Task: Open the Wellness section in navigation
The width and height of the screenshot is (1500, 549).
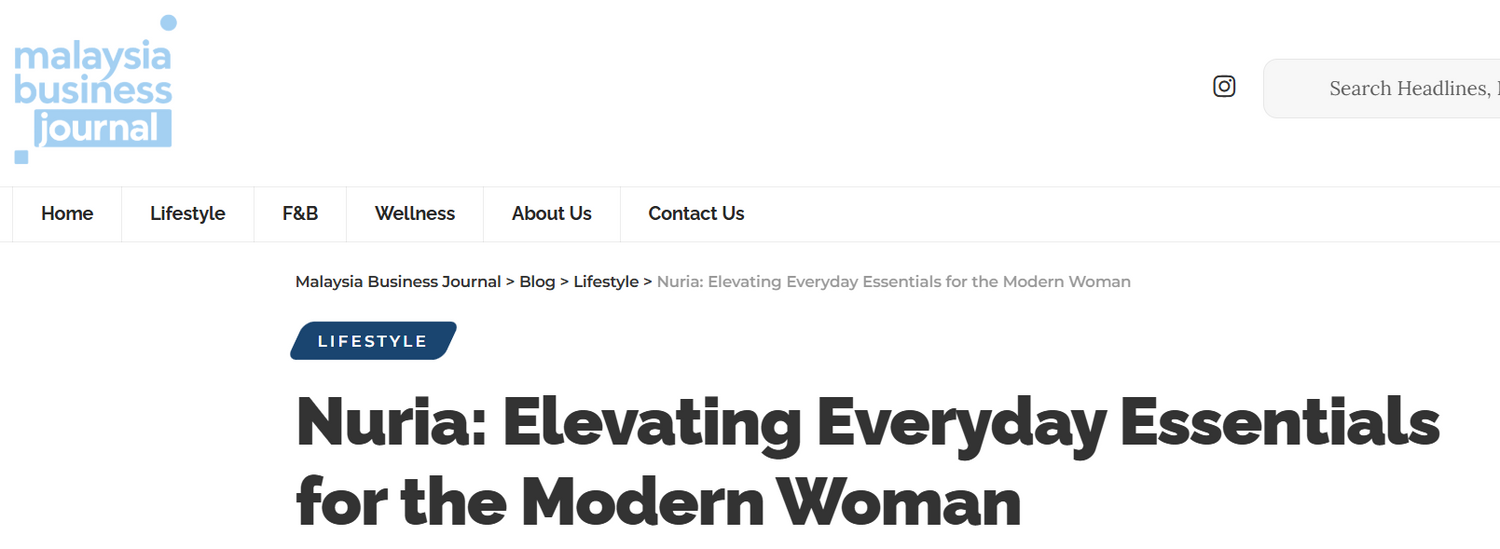Action: pyautogui.click(x=415, y=213)
